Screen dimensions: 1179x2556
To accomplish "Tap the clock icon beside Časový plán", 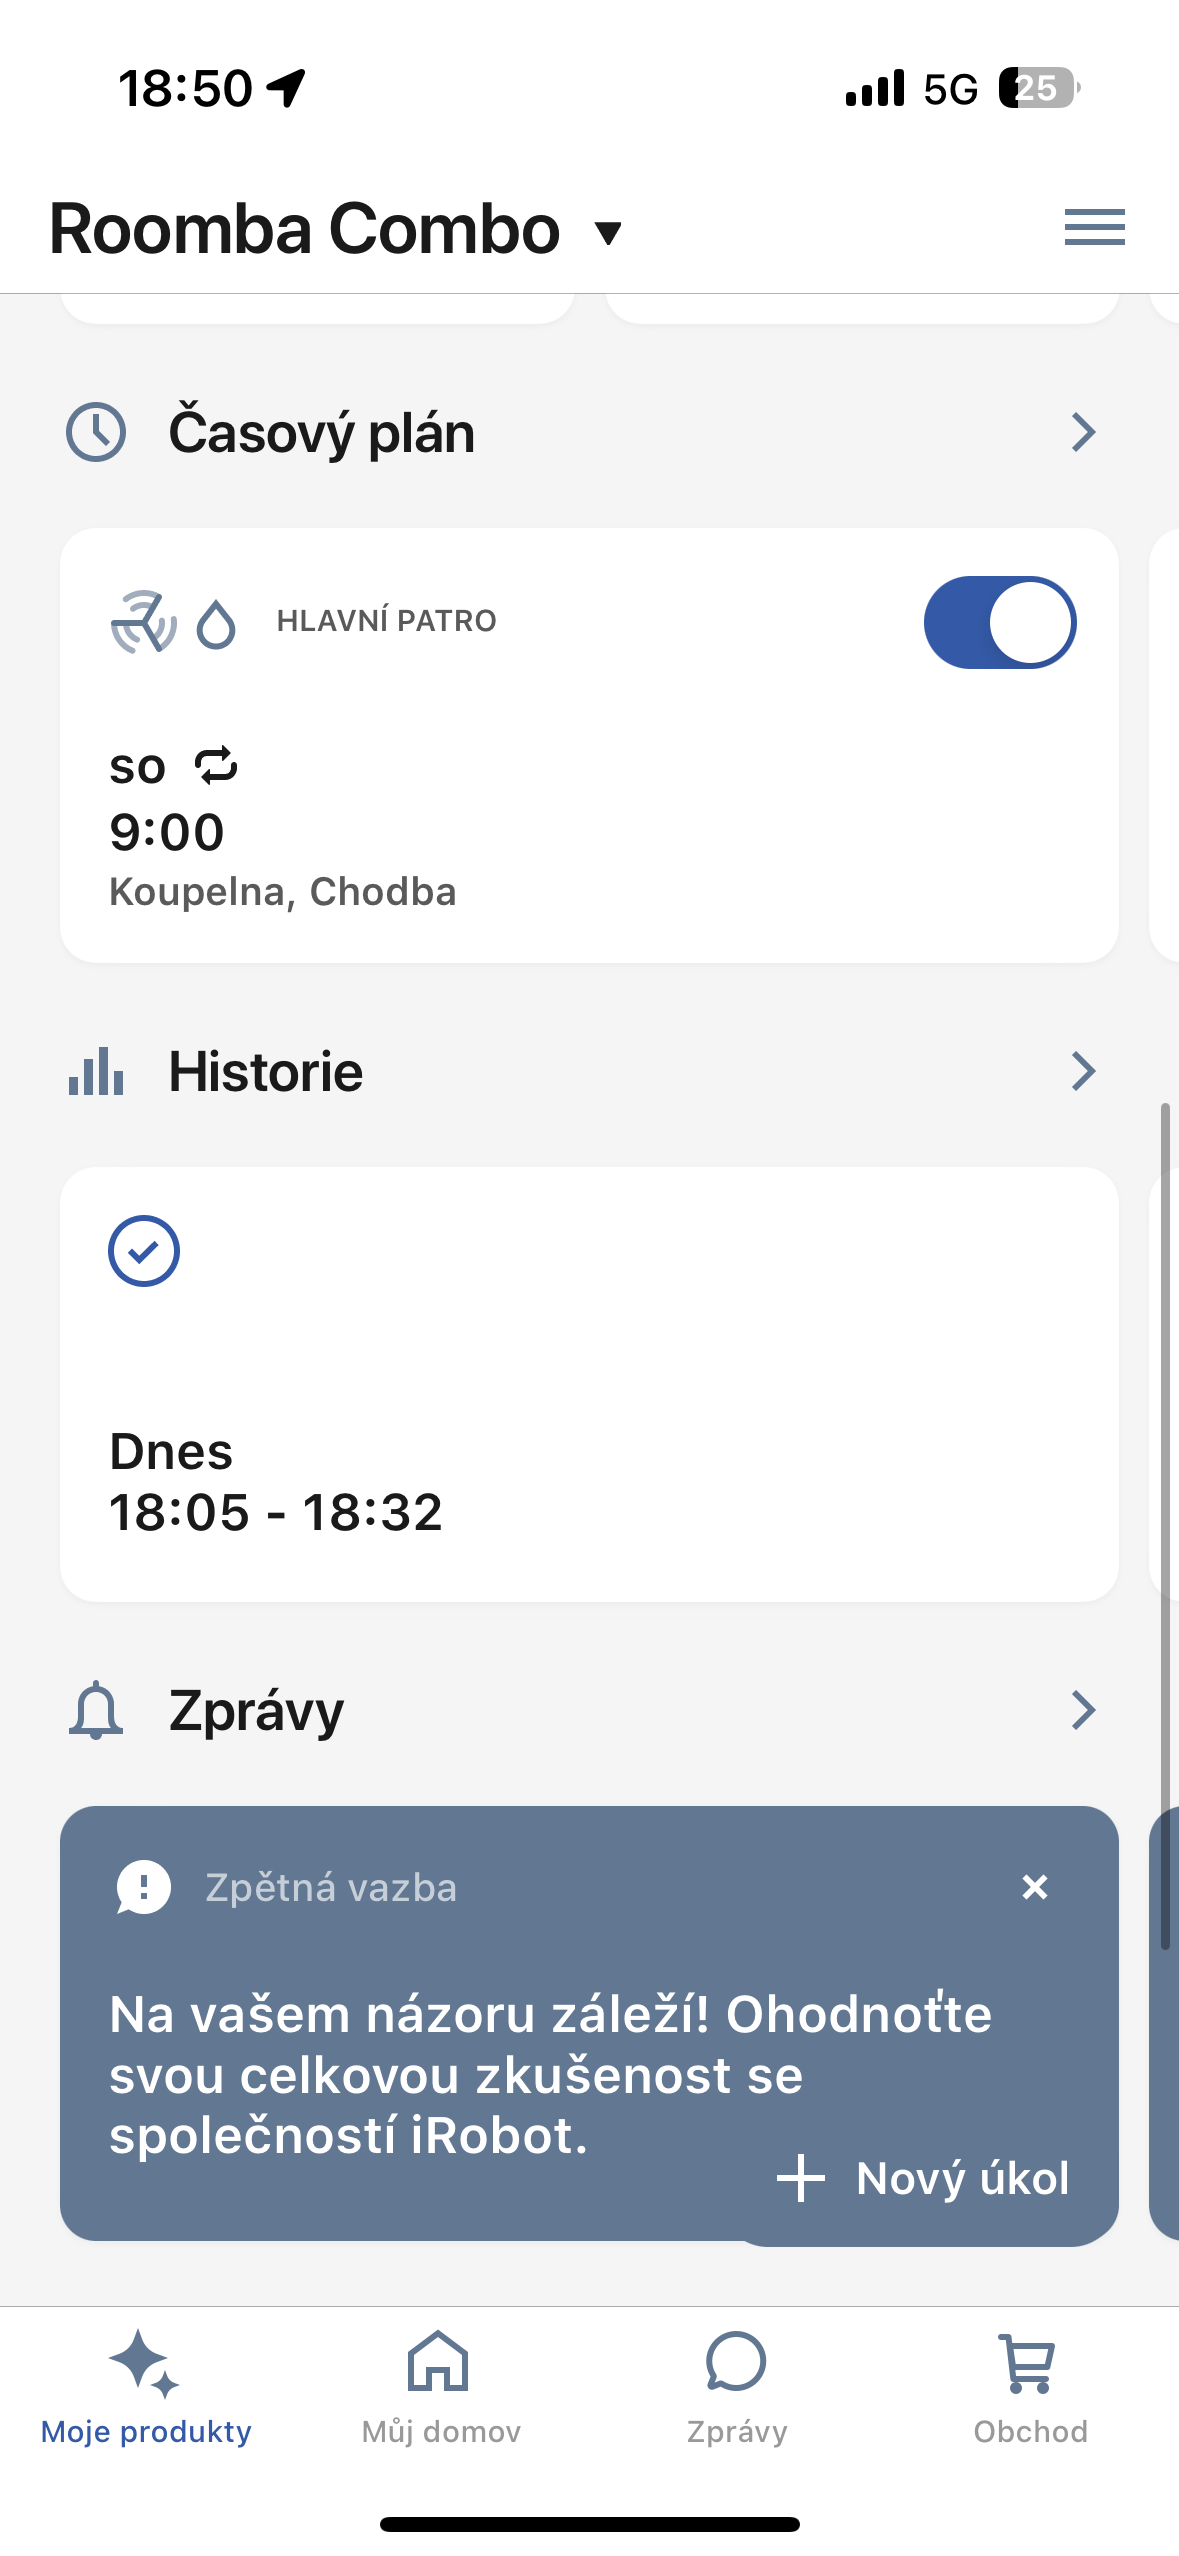I will tap(96, 432).
